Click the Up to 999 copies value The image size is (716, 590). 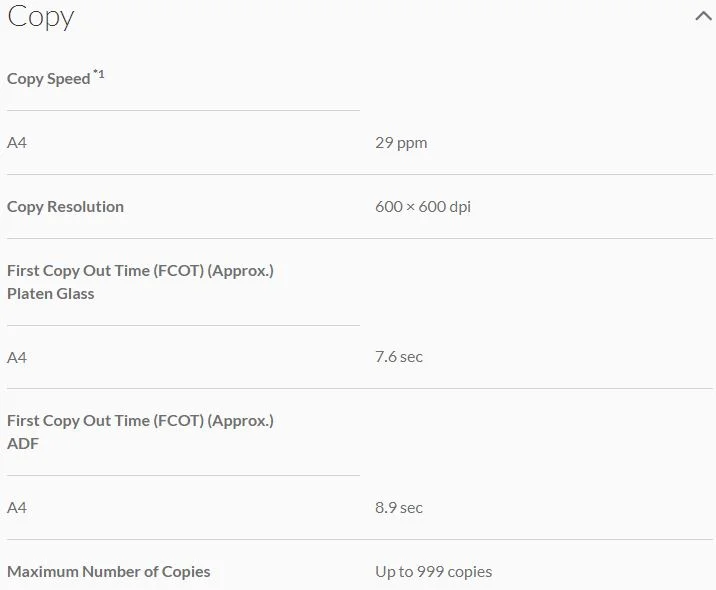click(x=433, y=572)
